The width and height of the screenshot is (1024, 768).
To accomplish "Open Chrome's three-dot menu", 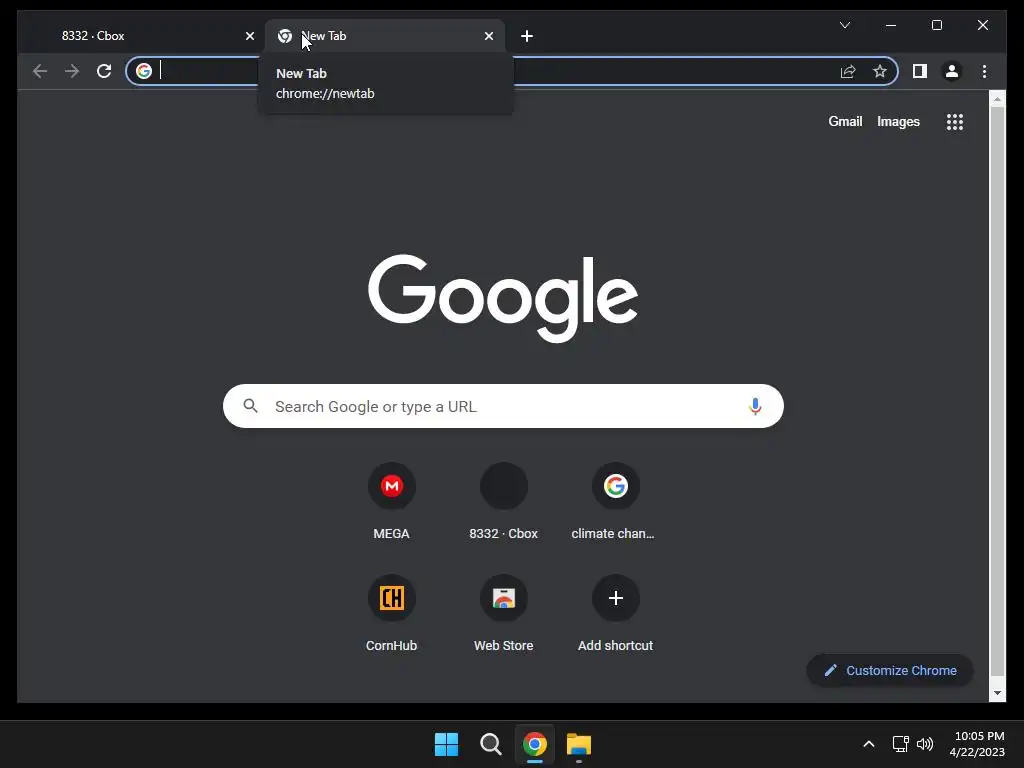I will pos(984,71).
